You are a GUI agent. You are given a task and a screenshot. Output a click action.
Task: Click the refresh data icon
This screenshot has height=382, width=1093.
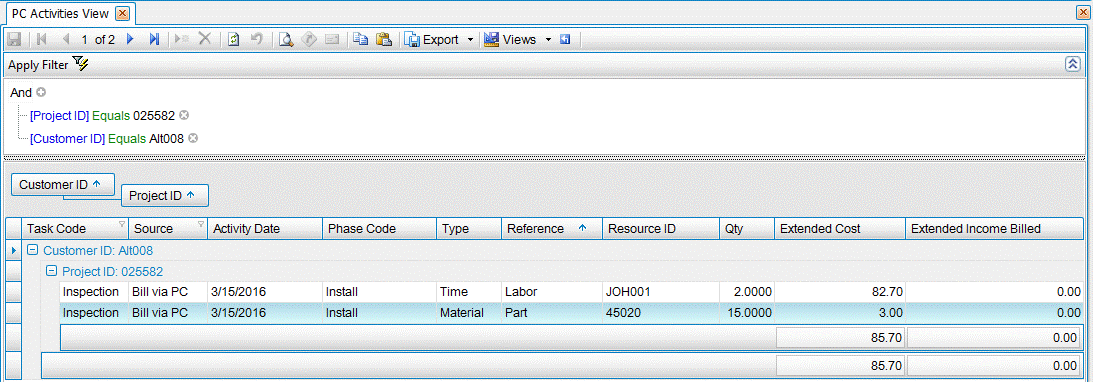coord(234,40)
